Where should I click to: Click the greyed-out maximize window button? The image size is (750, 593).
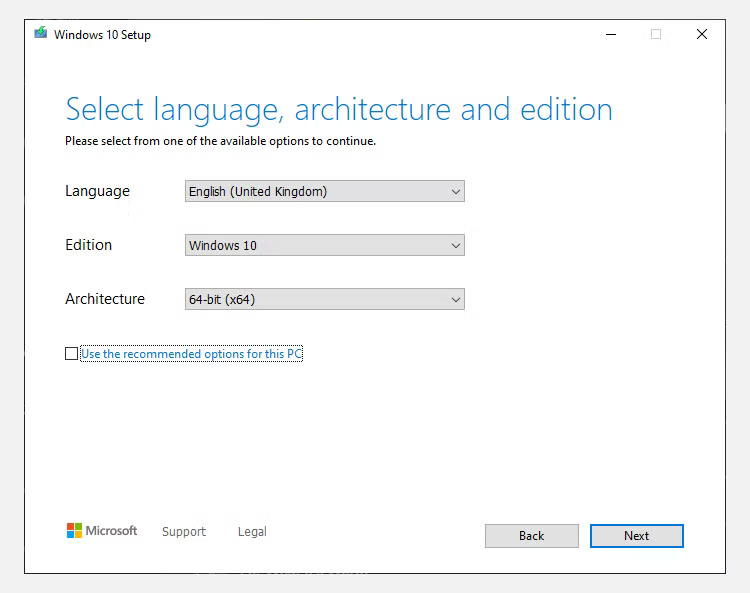656,34
